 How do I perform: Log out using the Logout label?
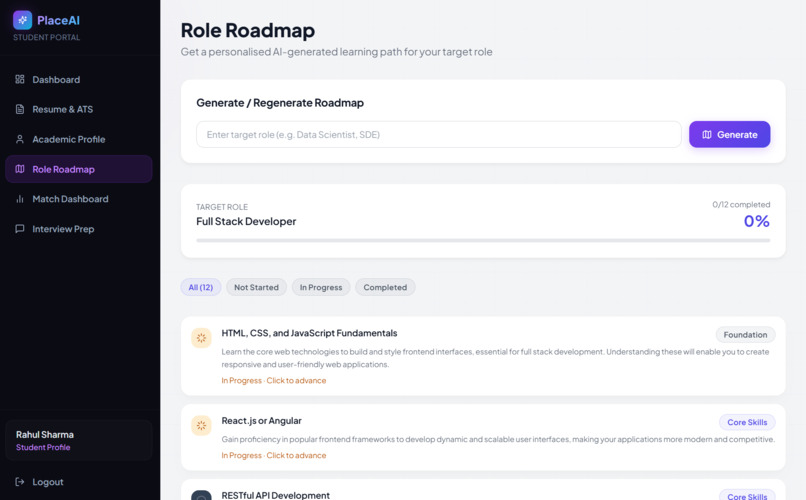coord(48,482)
